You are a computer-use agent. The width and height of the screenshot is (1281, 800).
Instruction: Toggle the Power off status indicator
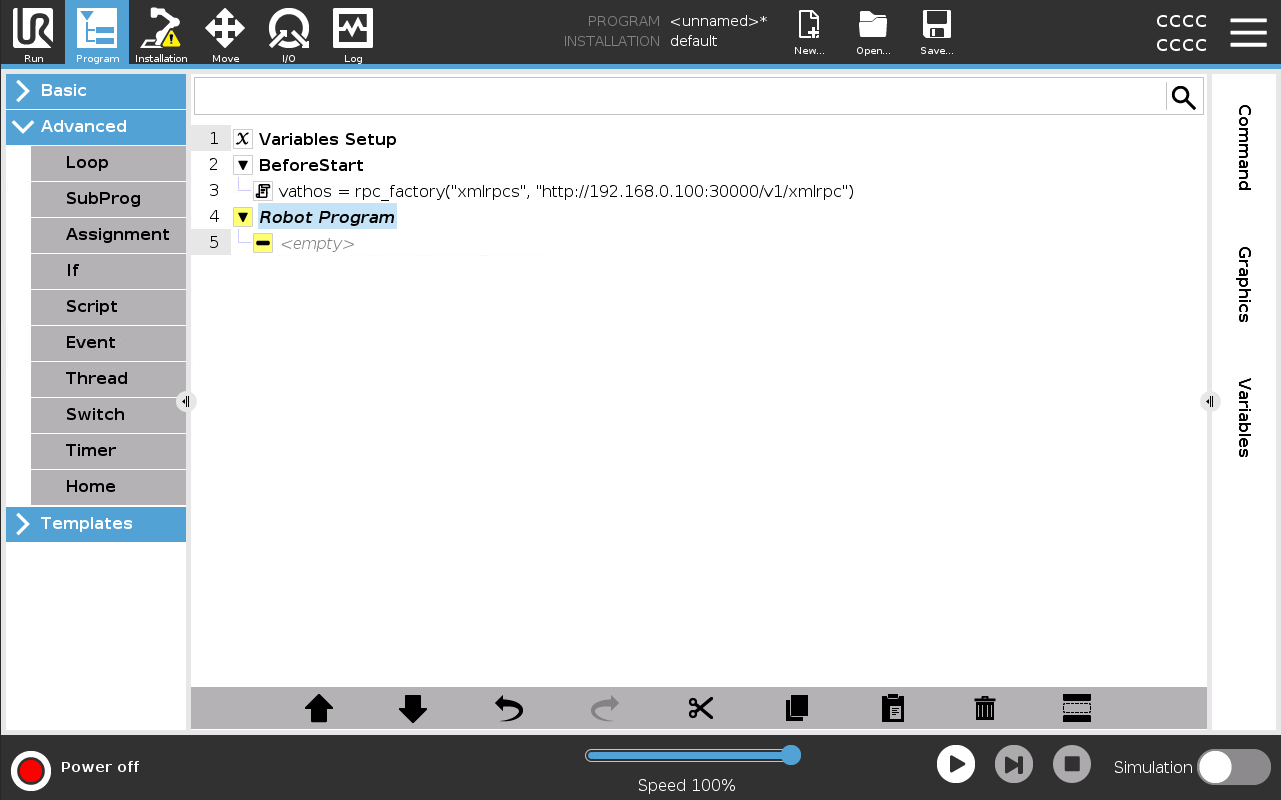30,770
